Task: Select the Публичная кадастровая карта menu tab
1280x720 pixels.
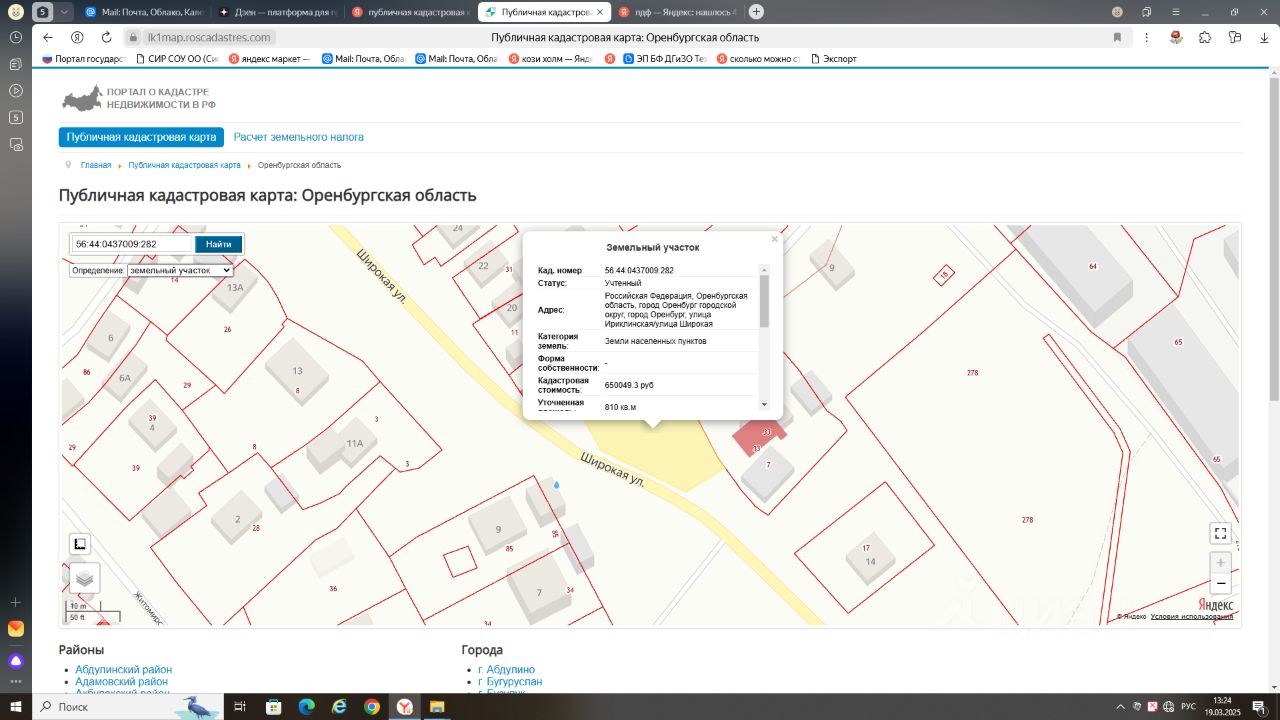Action: [x=141, y=137]
